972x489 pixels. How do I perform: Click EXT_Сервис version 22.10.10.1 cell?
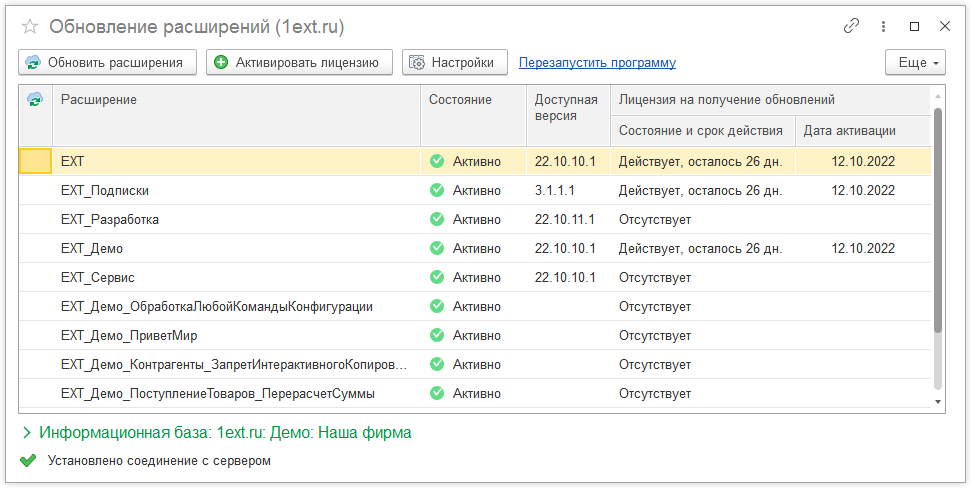click(x=568, y=278)
